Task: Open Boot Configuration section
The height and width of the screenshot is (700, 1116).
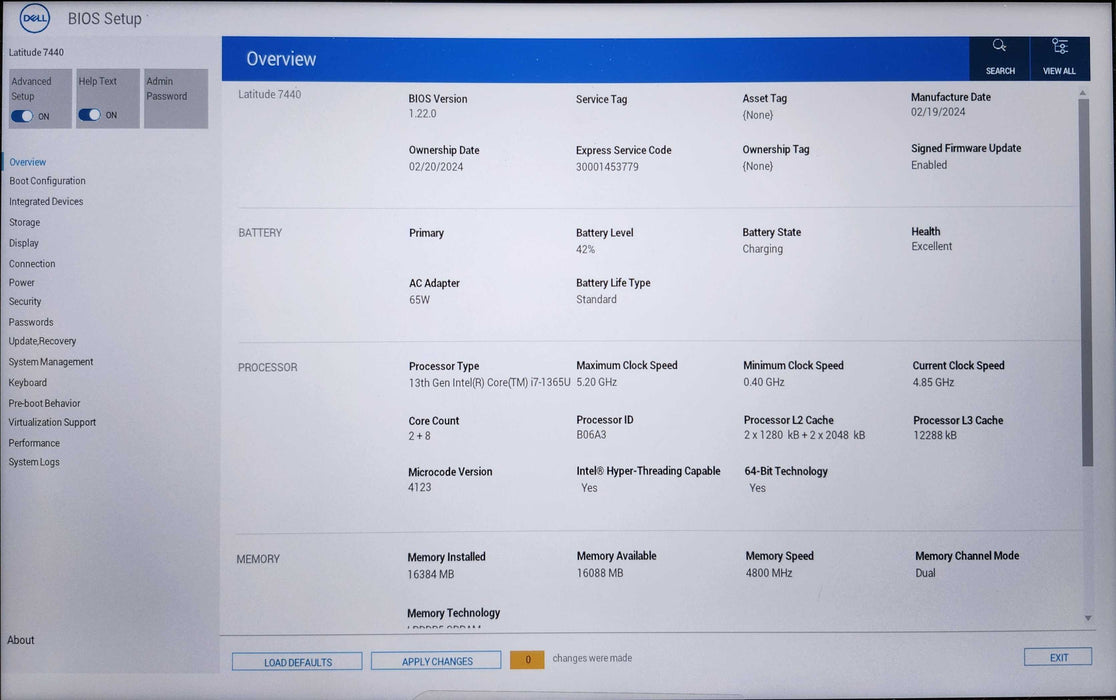Action: tap(47, 181)
